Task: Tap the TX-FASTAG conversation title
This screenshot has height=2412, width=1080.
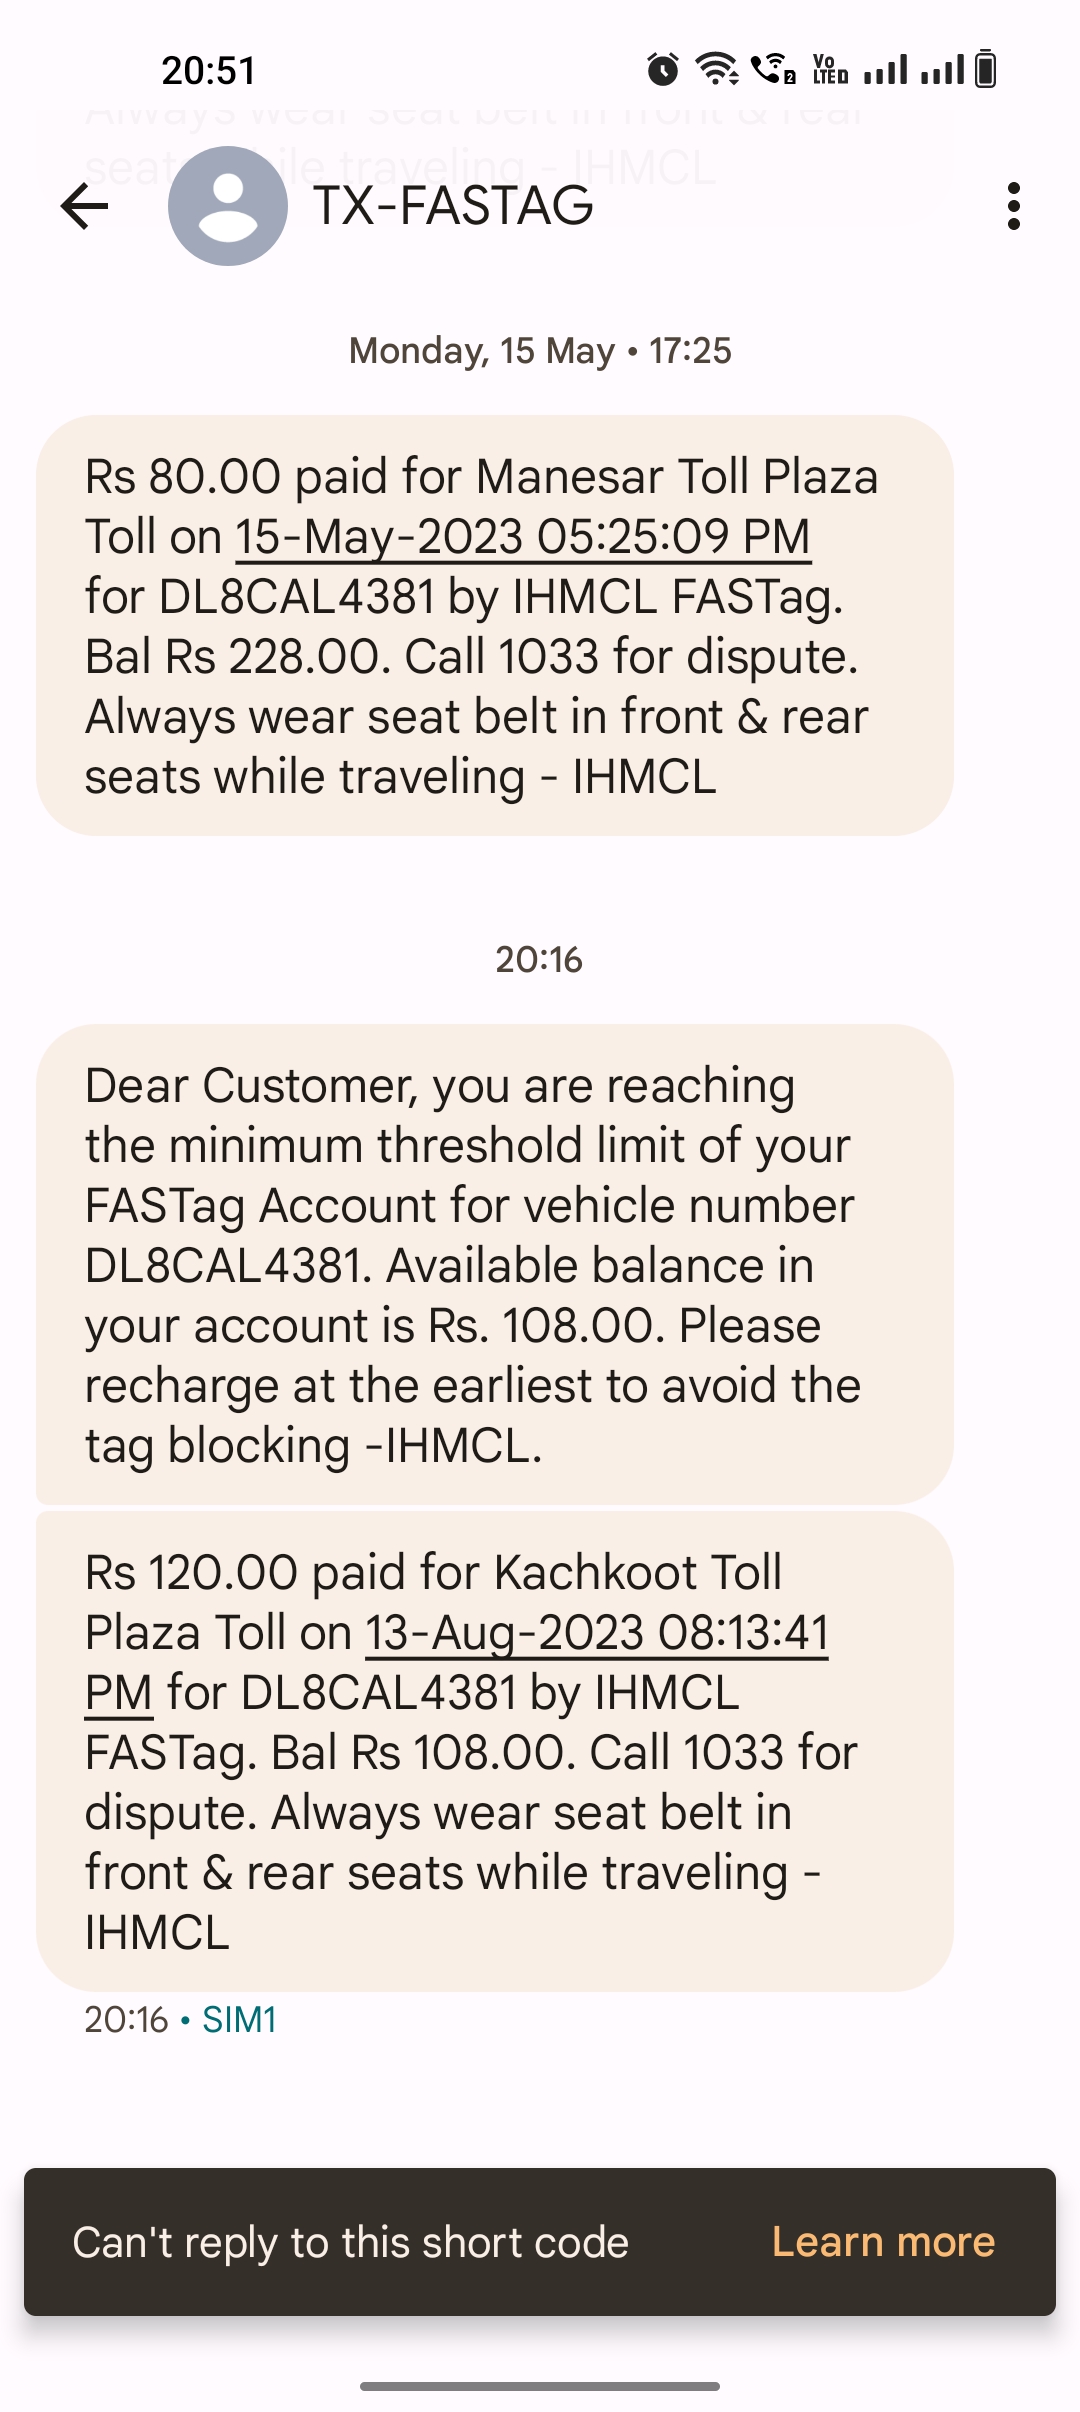Action: pyautogui.click(x=454, y=207)
